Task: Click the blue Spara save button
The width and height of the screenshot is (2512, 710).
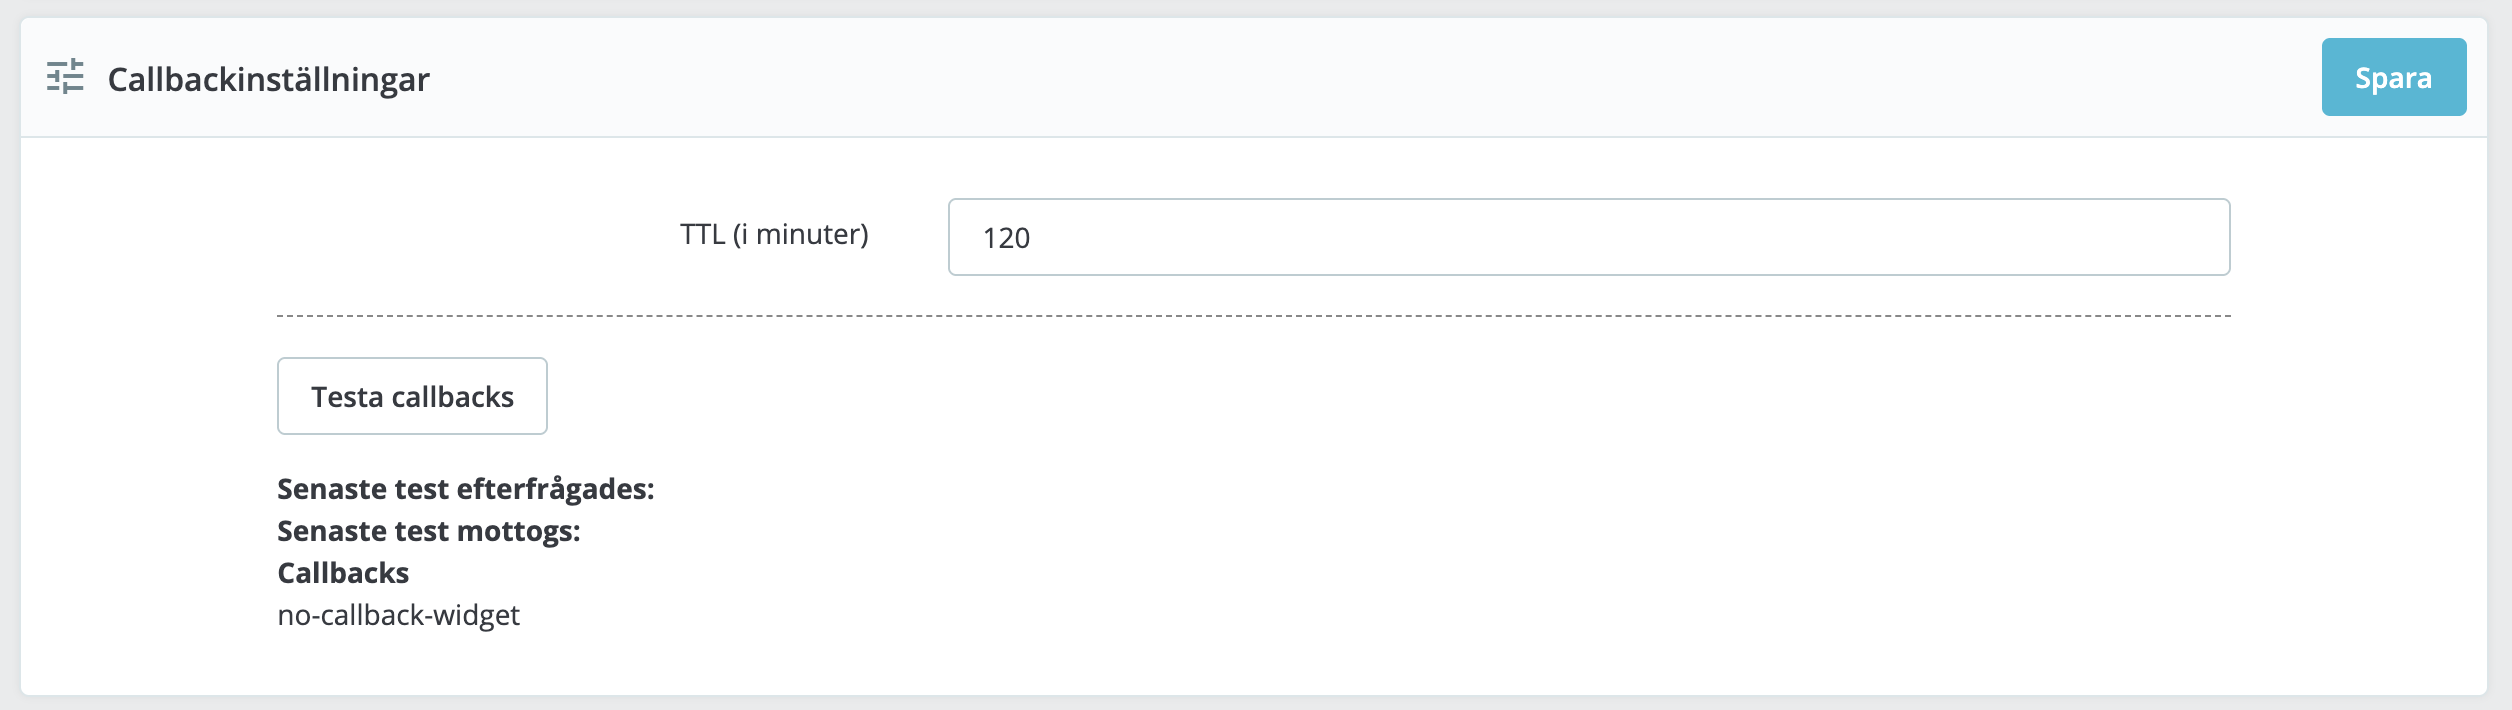Action: (2393, 77)
